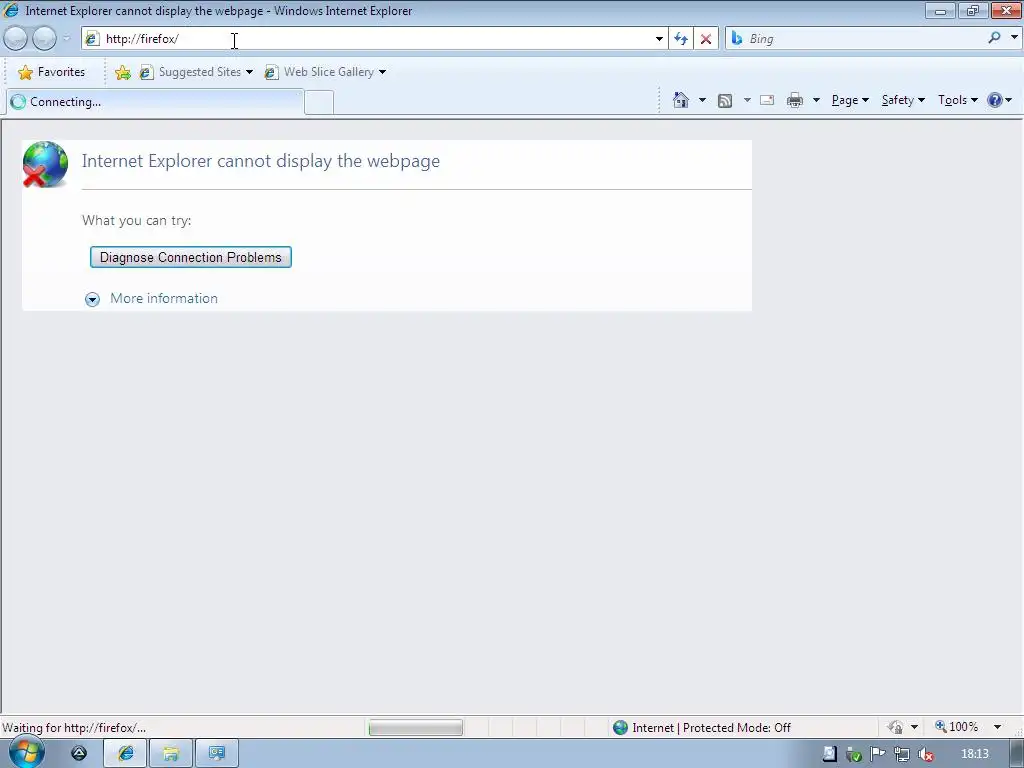Image resolution: width=1024 pixels, height=768 pixels.
Task: Expand the Feeds dropdown arrow
Action: [x=747, y=100]
